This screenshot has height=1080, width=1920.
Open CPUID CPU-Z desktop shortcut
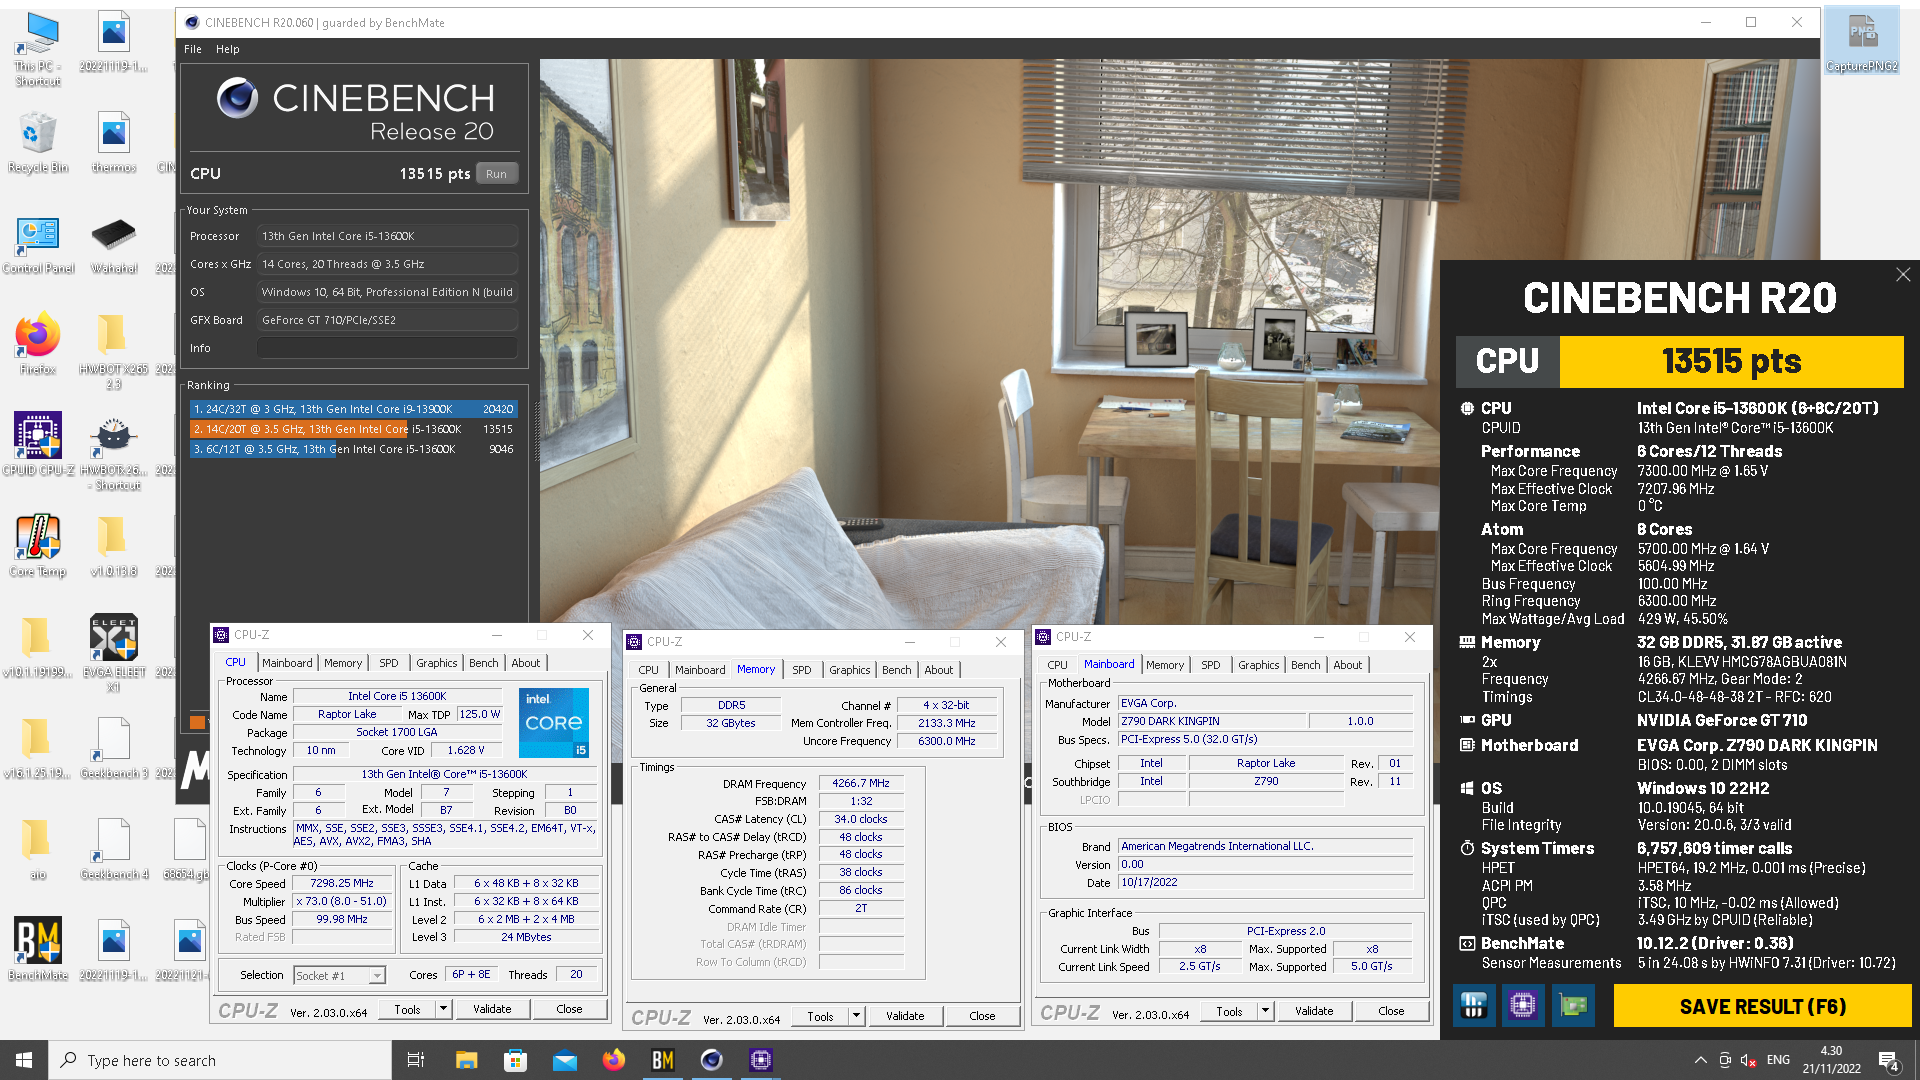click(x=38, y=445)
